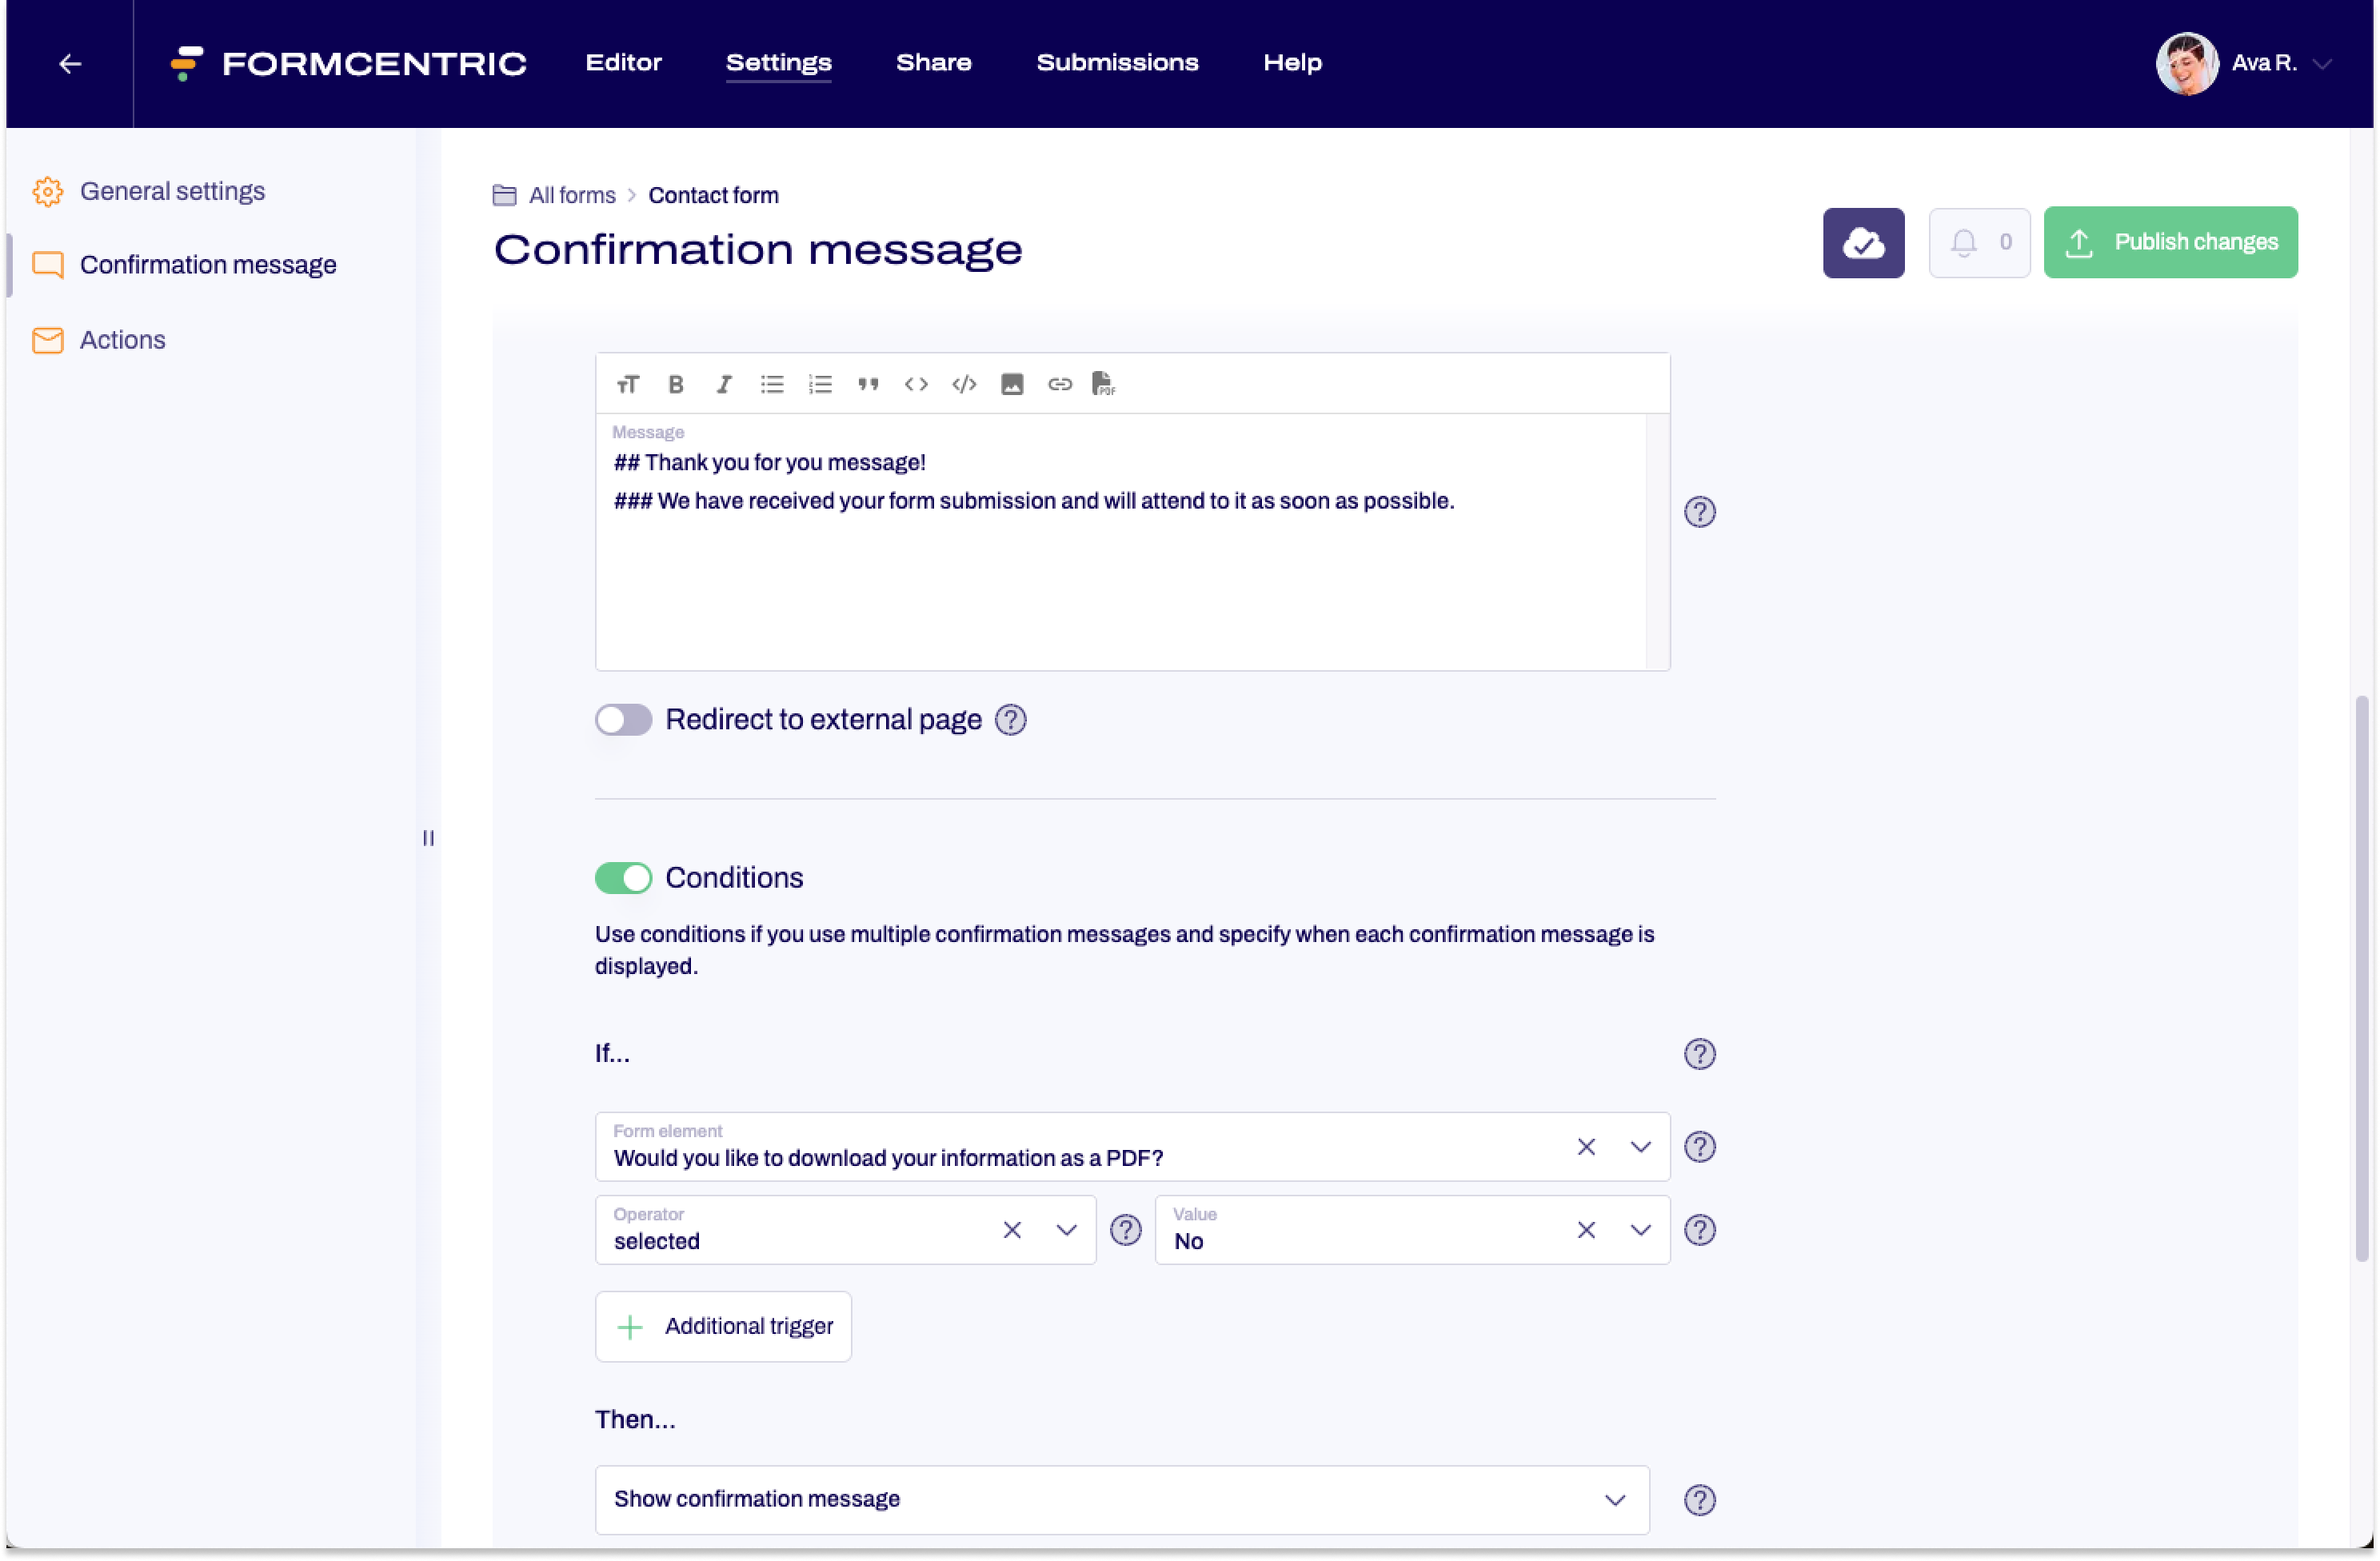The image size is (2380, 1561).
Task: Insert a hyperlink in the message
Action: click(1060, 384)
